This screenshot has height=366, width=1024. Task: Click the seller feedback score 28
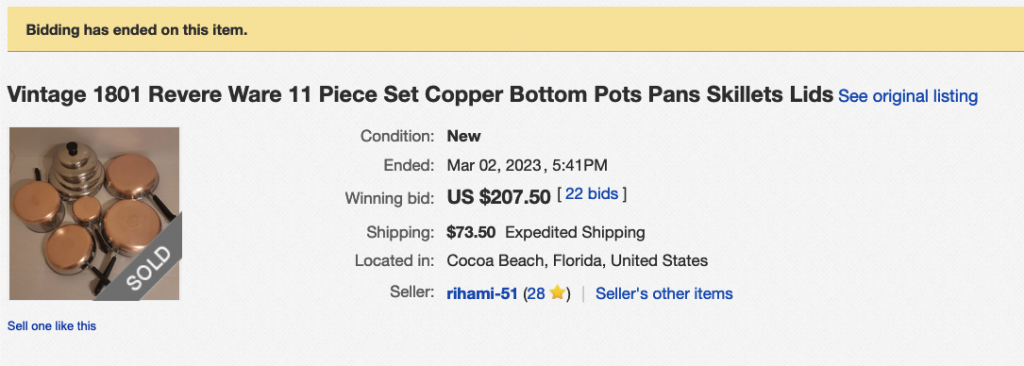tap(536, 294)
